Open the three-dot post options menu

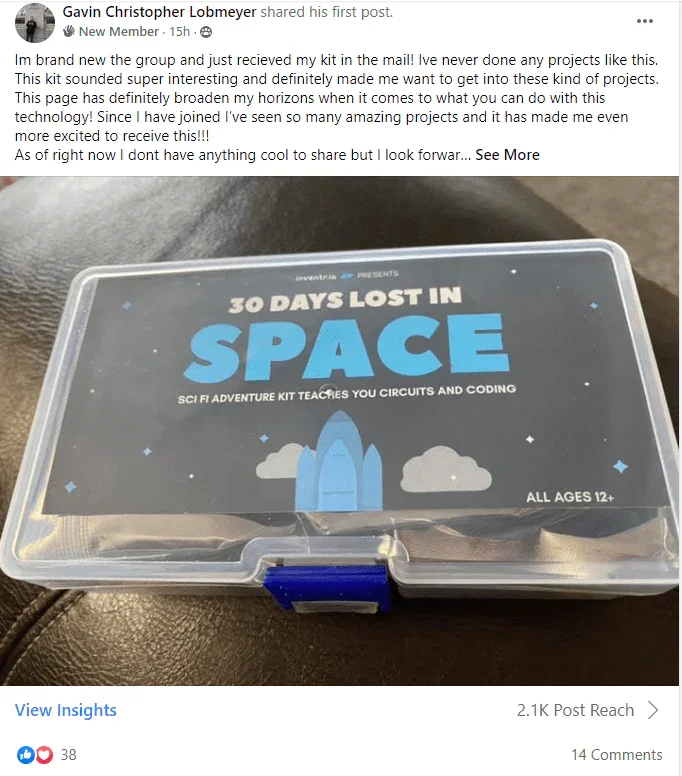click(644, 21)
